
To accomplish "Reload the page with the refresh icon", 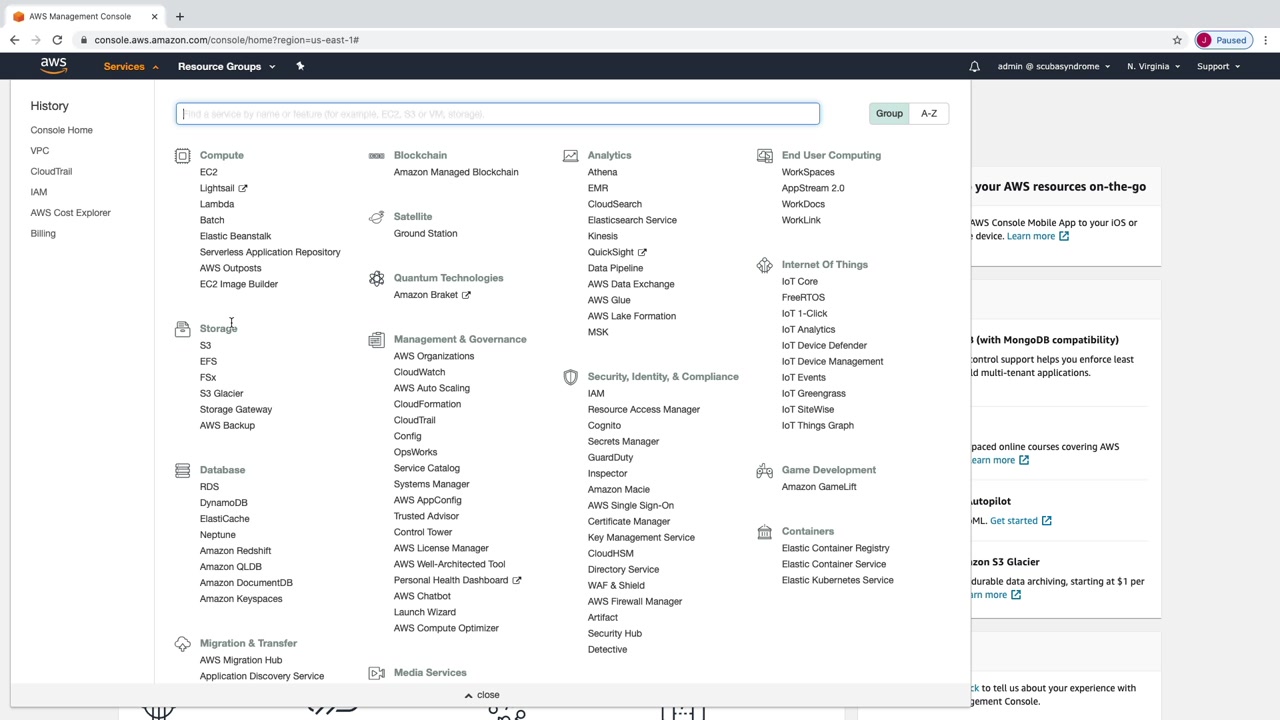I will click(57, 40).
